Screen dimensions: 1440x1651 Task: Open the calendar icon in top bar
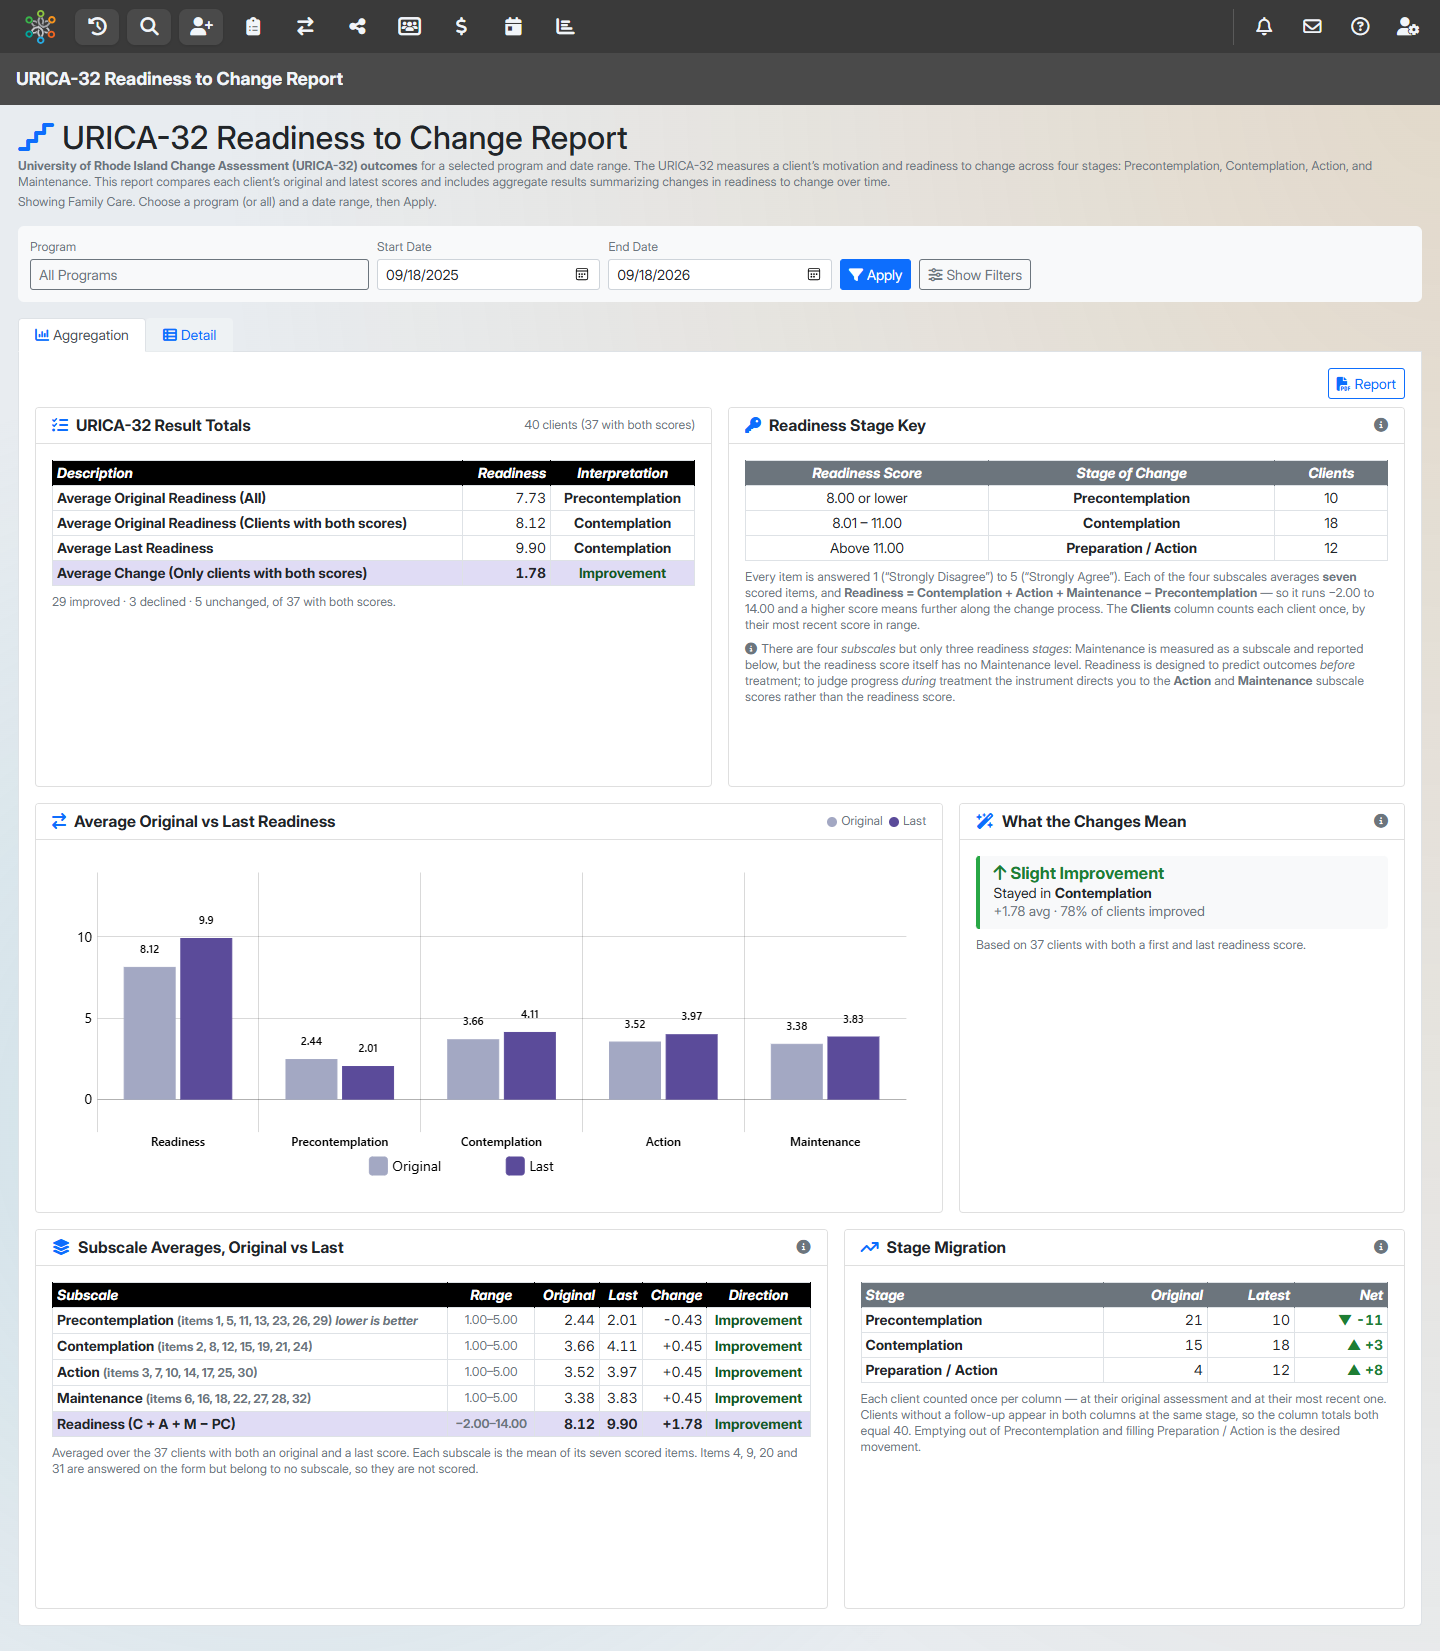pos(513,27)
